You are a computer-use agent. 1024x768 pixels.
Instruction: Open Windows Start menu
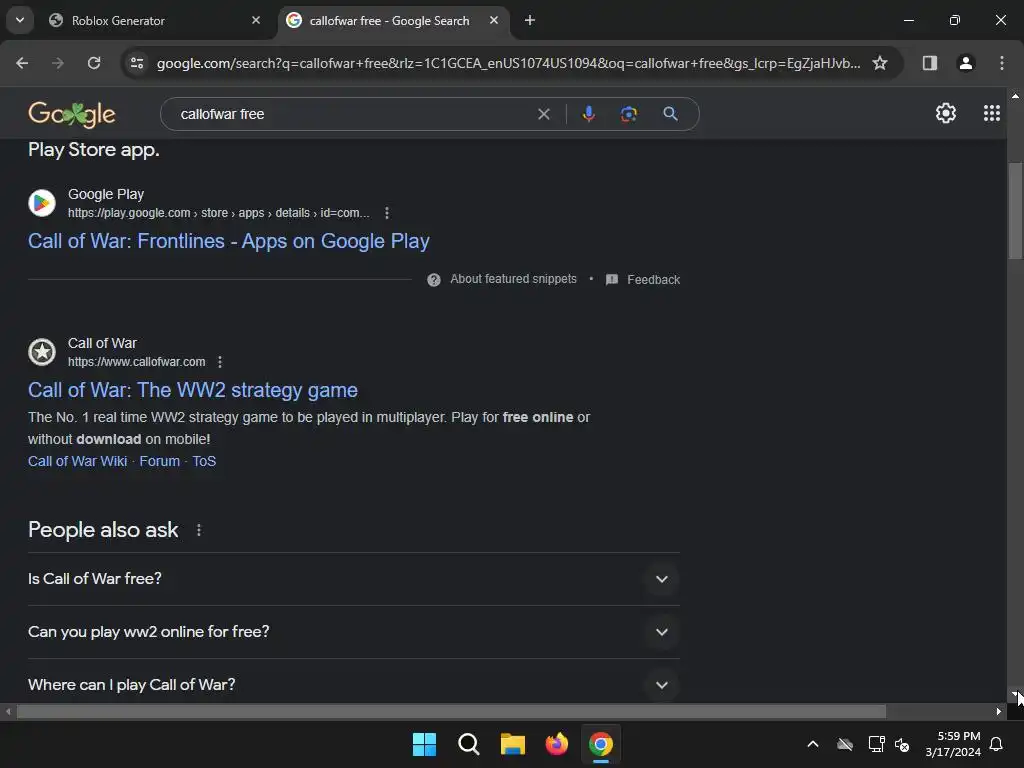pos(424,744)
